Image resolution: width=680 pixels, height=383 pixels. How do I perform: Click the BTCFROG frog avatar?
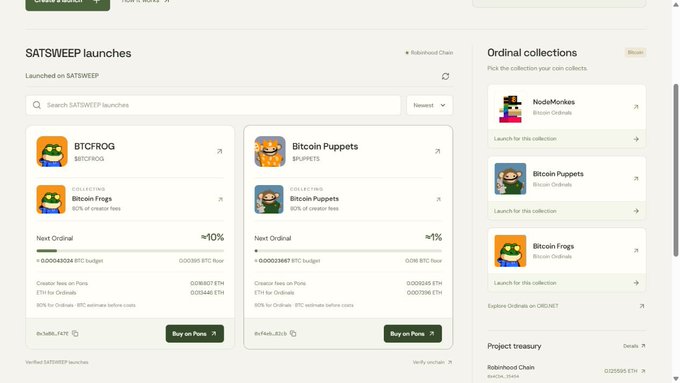pos(52,151)
